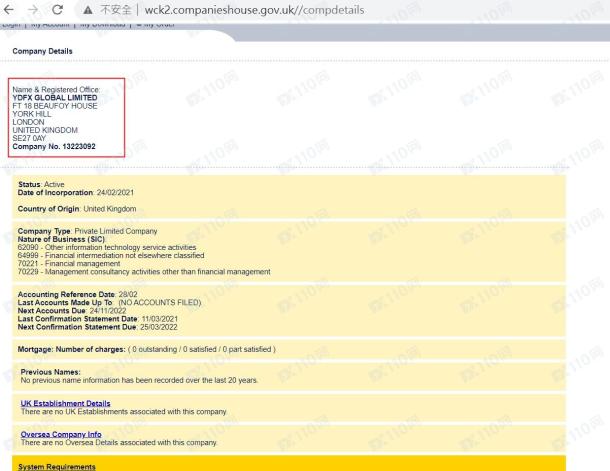610x471 pixels.
Task: Click the Company No. 13223092 text
Action: click(x=56, y=146)
